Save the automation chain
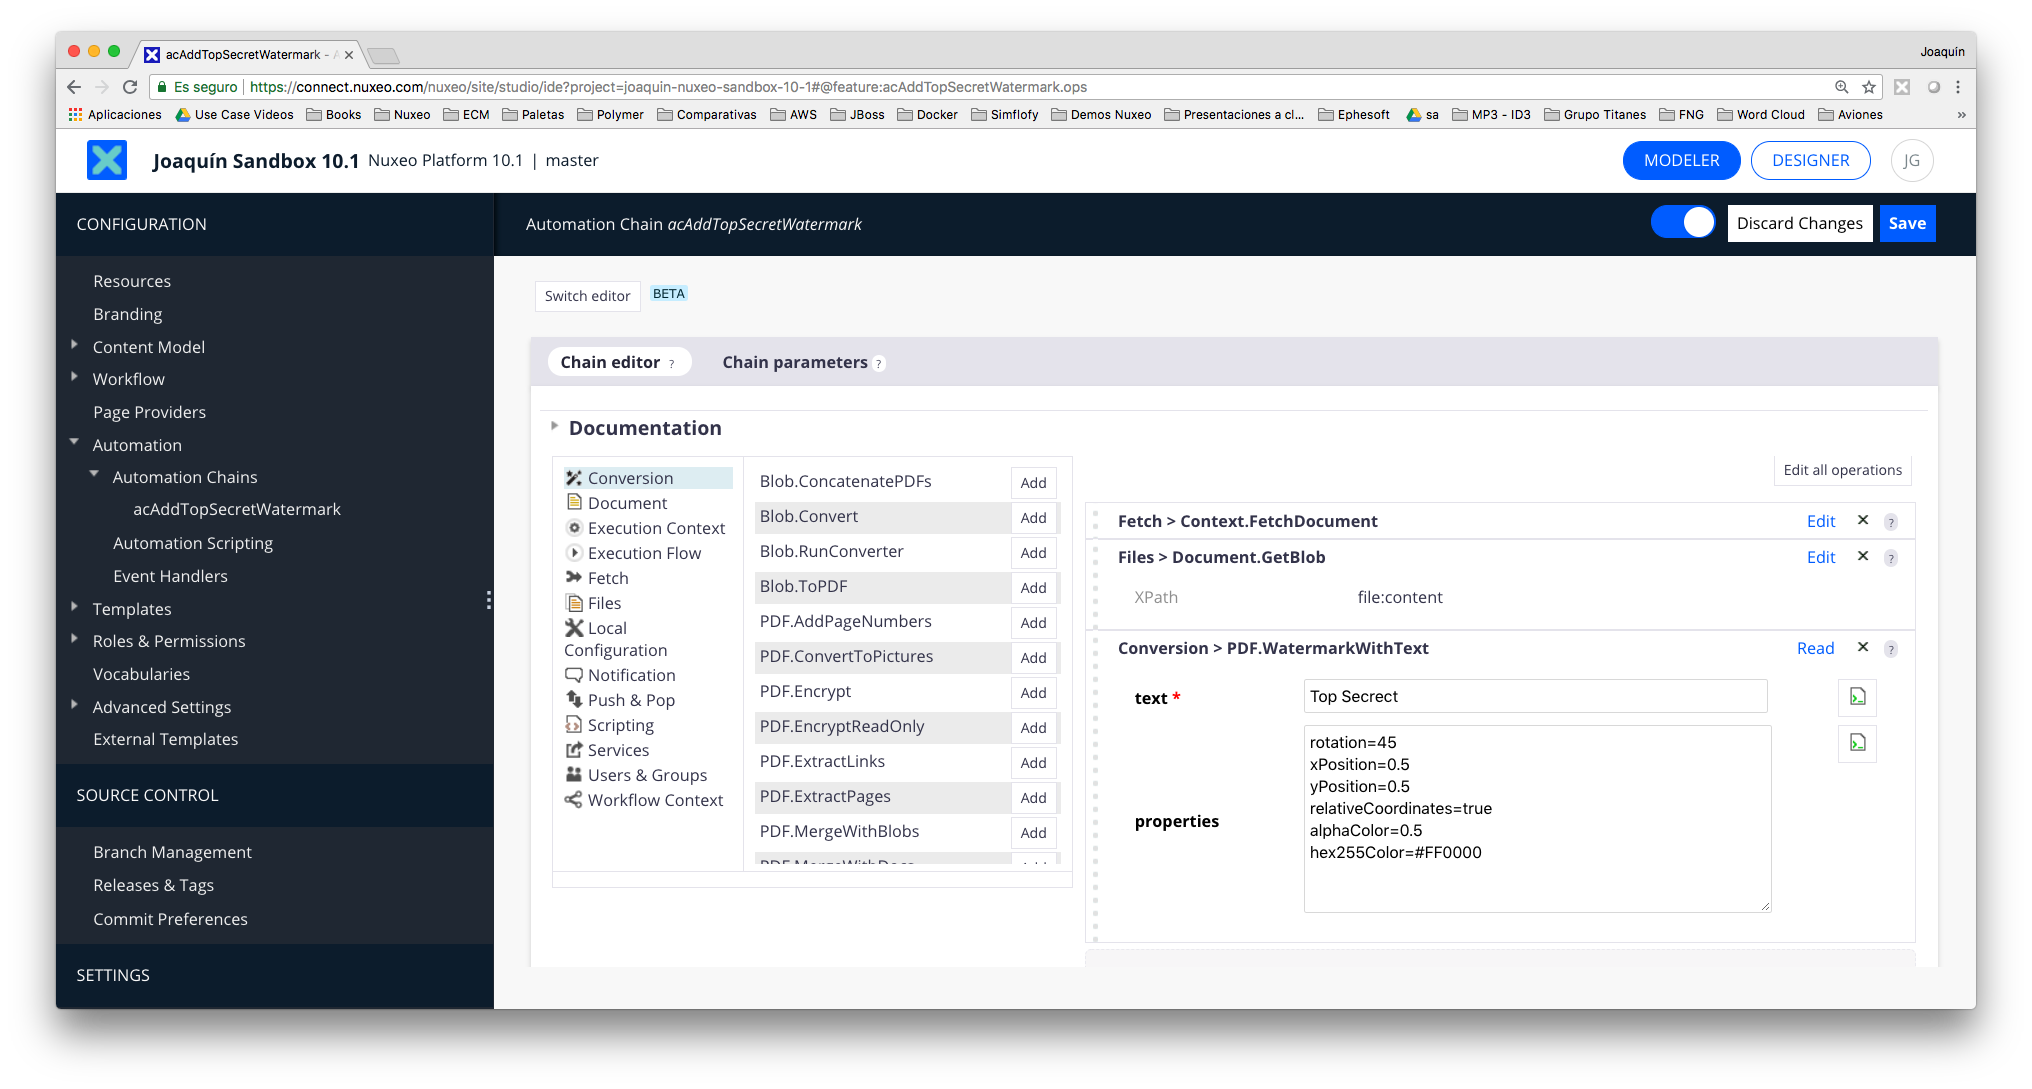Image resolution: width=2032 pixels, height=1089 pixels. point(1907,223)
